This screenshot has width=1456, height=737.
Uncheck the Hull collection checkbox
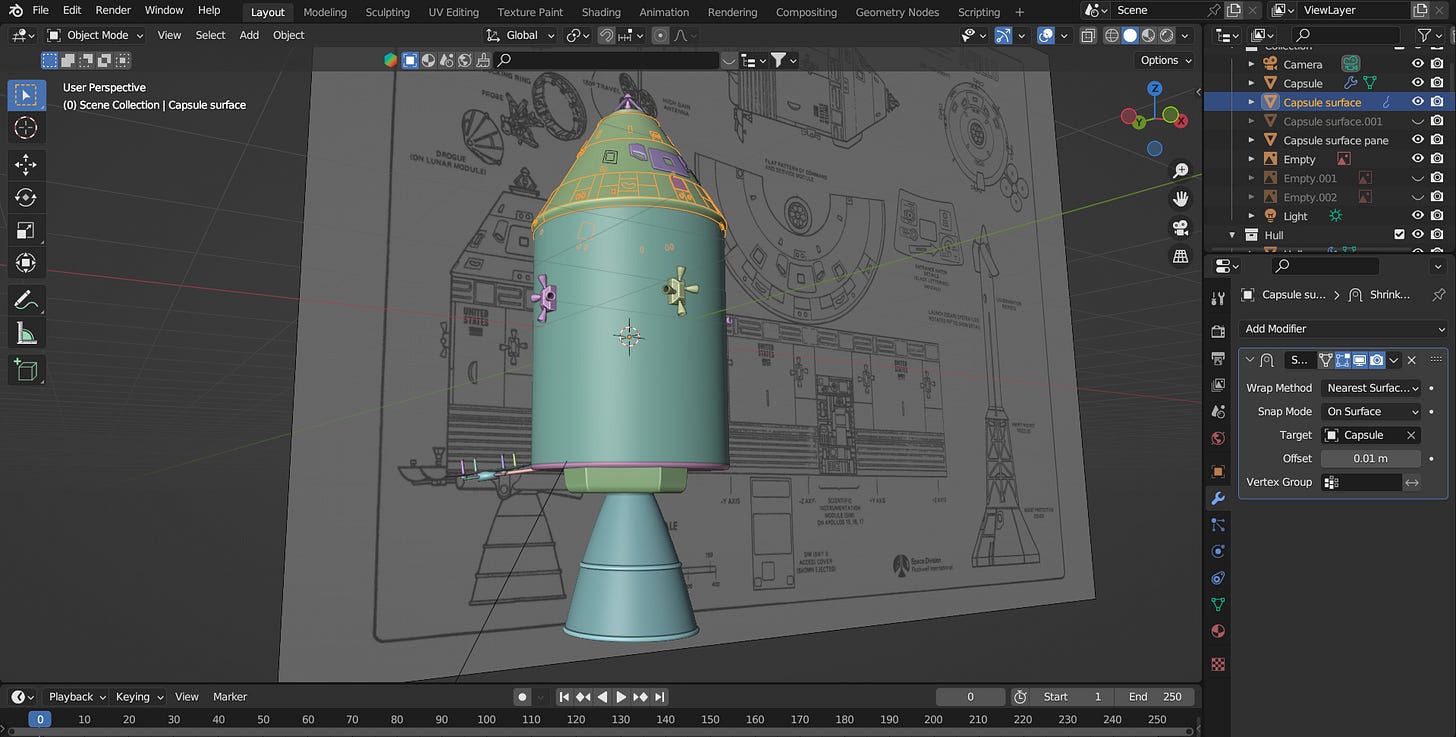coord(1399,235)
